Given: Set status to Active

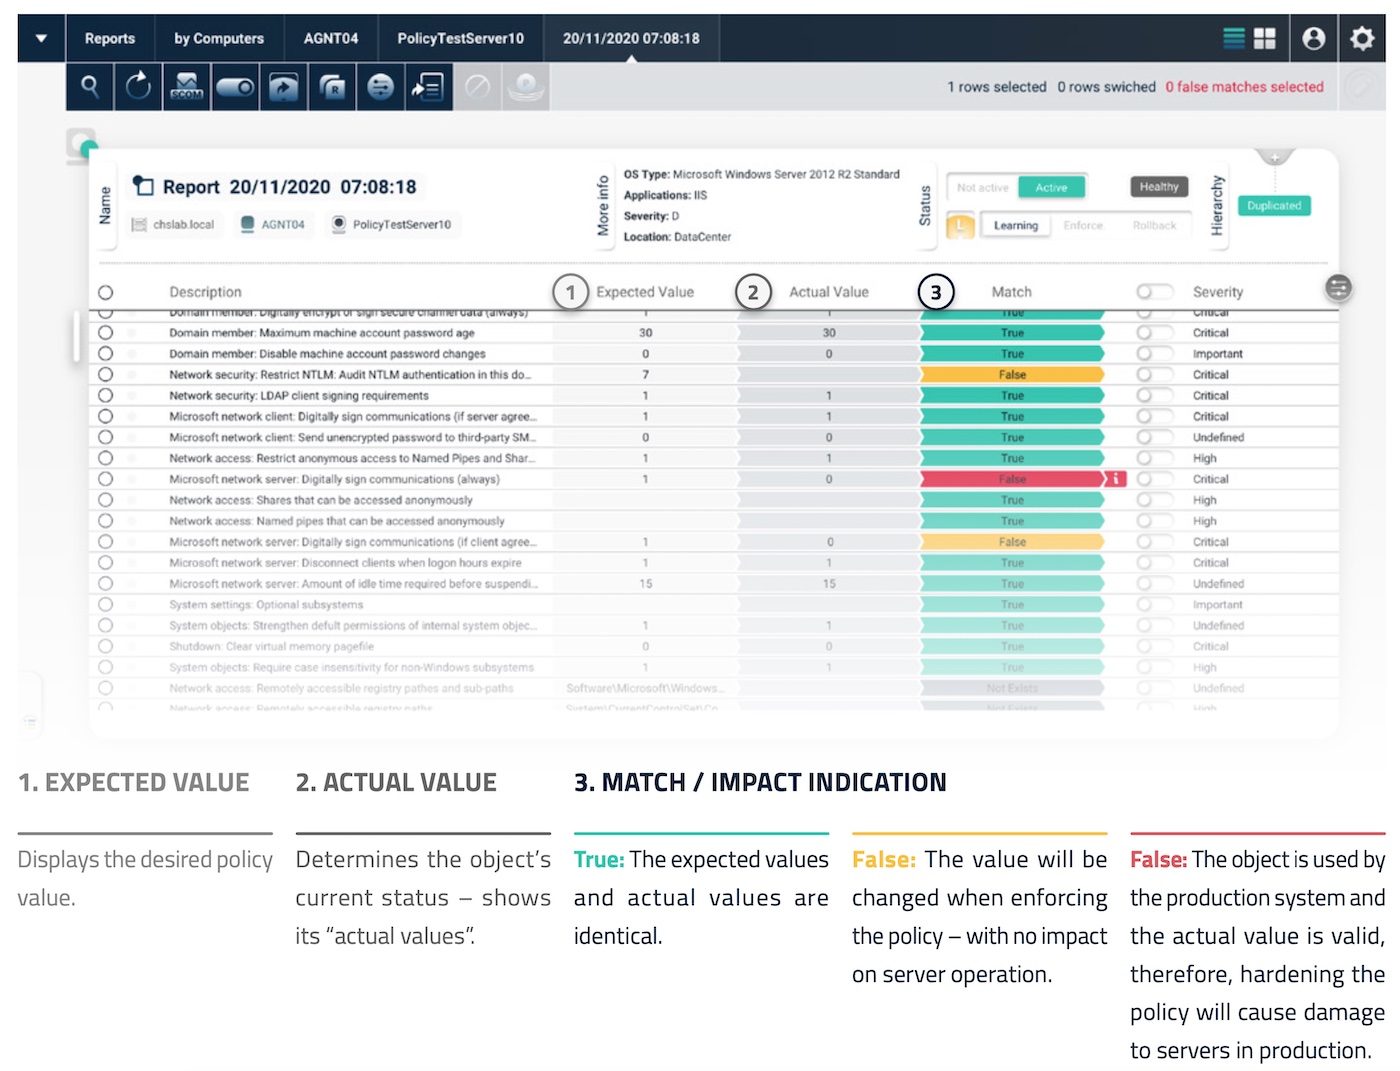Looking at the screenshot, I should coord(1051,187).
